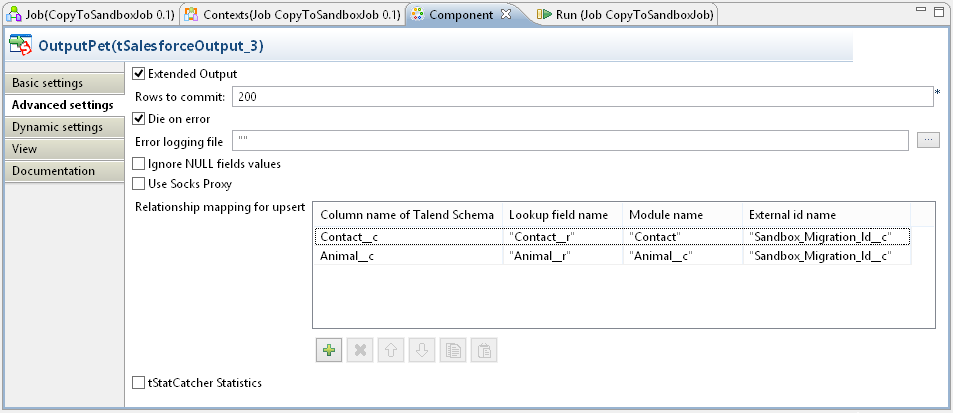Click the move row down arrow
The height and width of the screenshot is (413, 953).
(x=422, y=350)
